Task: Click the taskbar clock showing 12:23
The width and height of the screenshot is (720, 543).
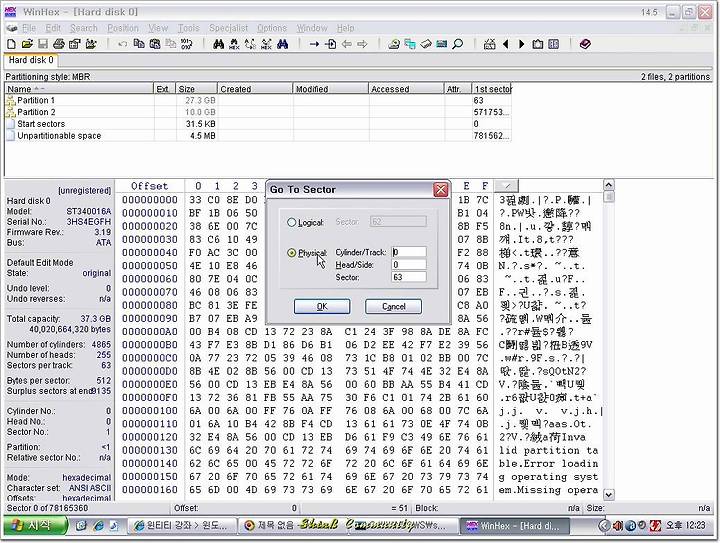Action: coord(686,526)
